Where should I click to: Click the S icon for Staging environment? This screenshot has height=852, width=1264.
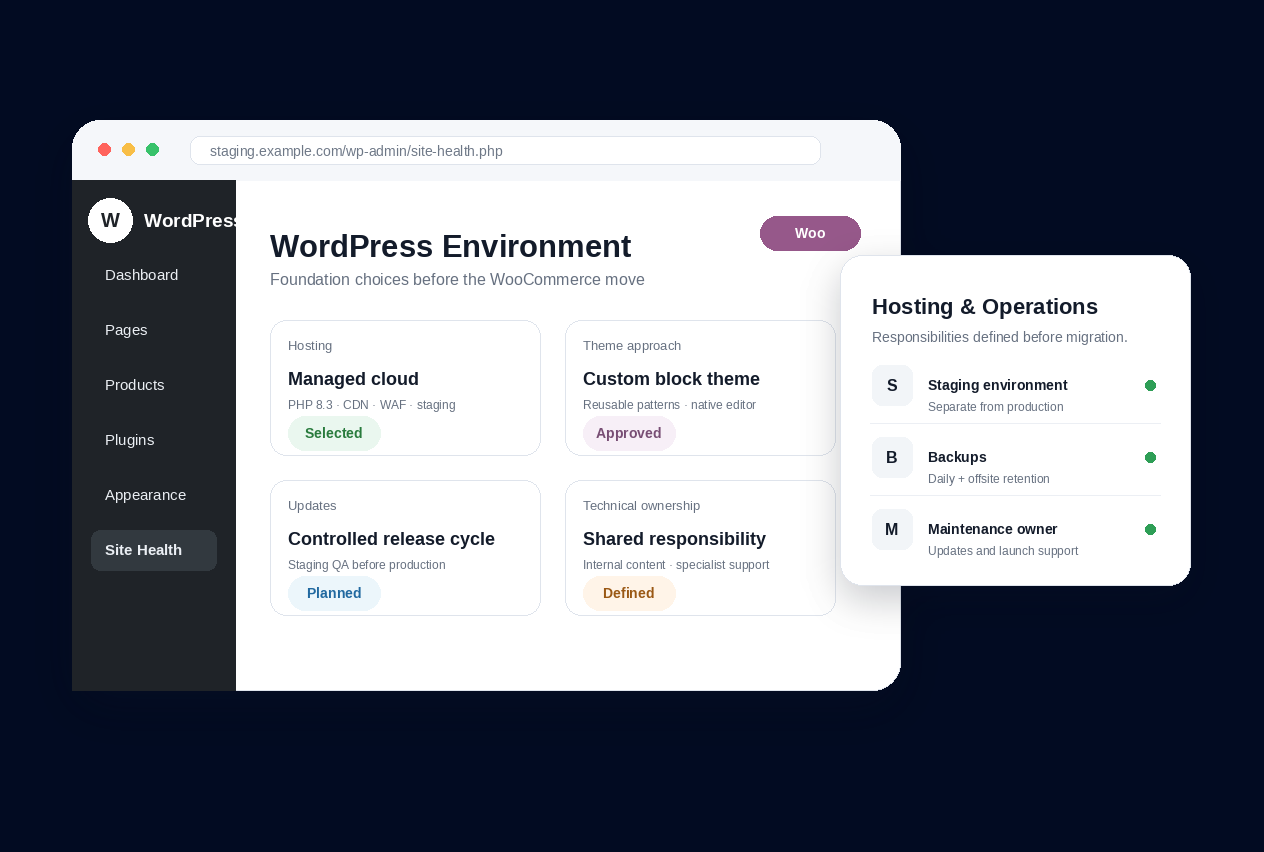pos(892,385)
